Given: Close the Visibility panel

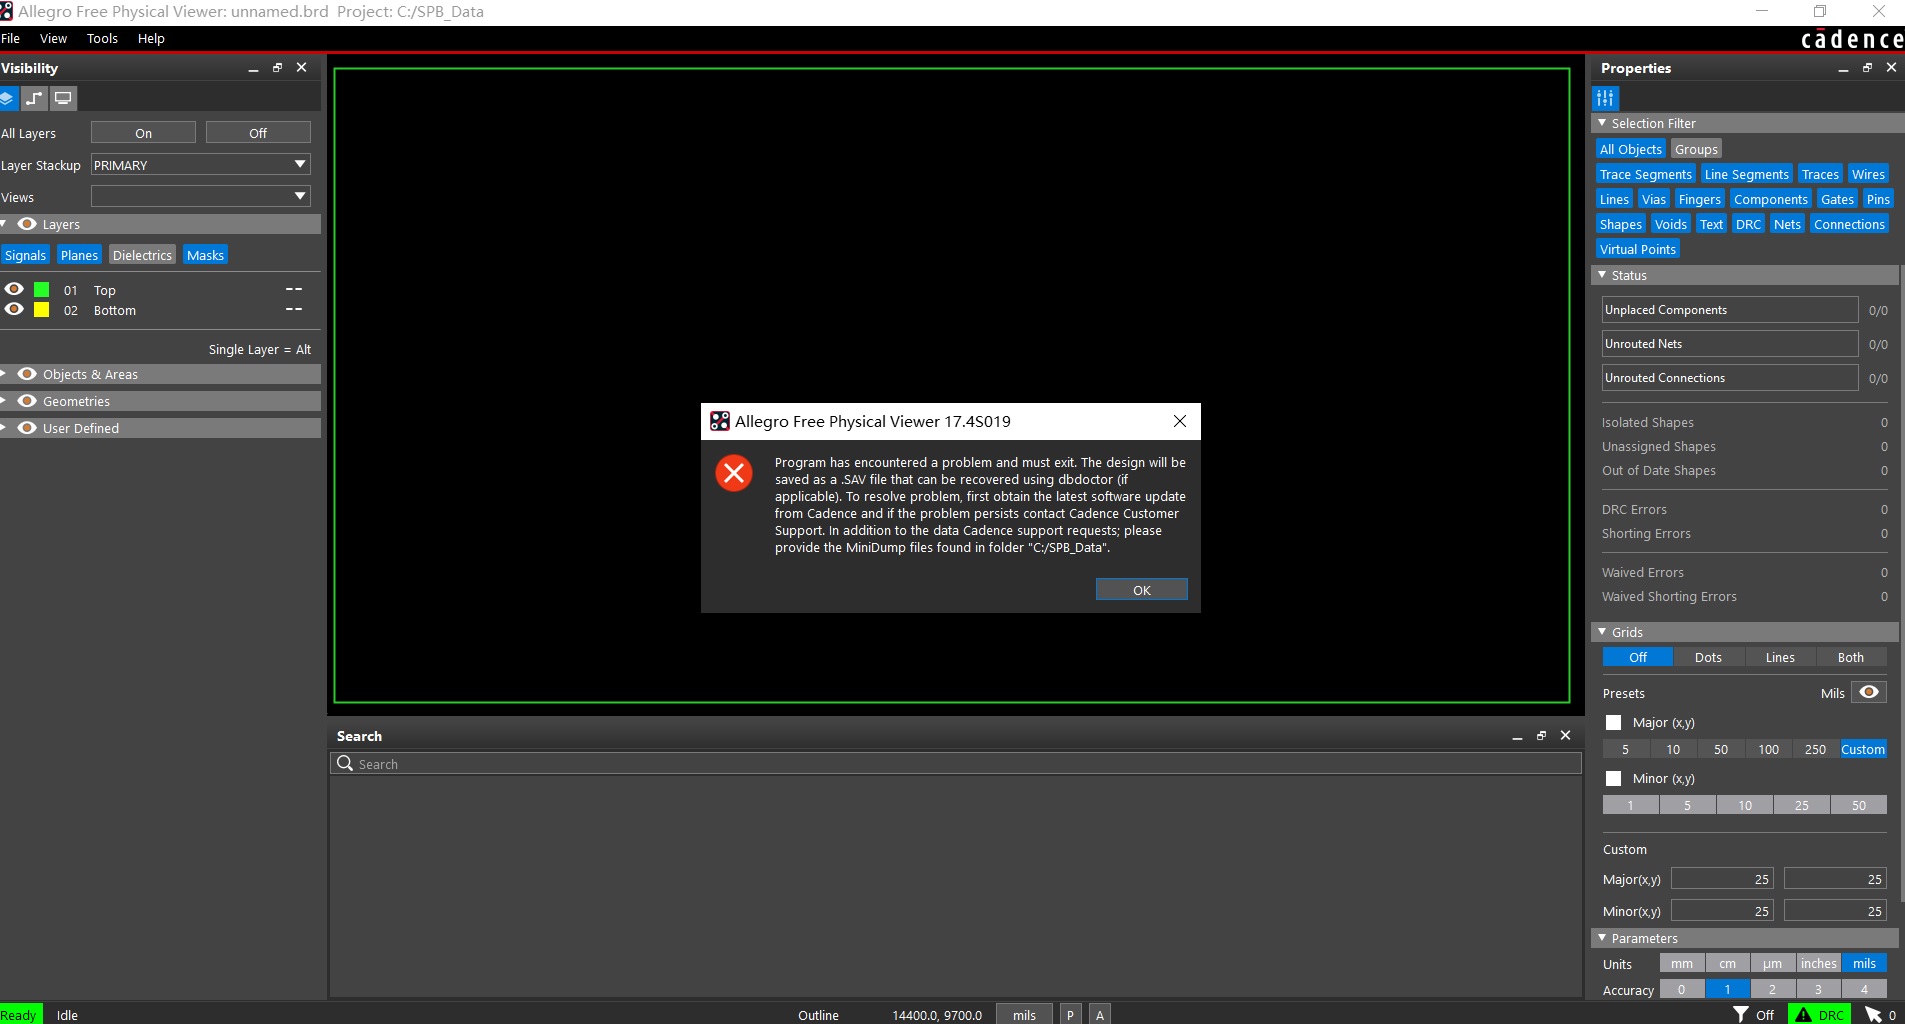Looking at the screenshot, I should tap(301, 68).
